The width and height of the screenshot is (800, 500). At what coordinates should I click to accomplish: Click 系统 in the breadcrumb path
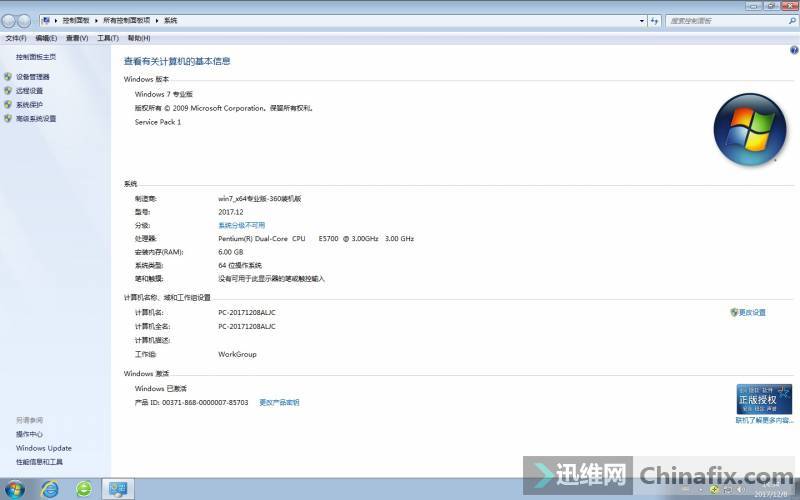pos(170,20)
